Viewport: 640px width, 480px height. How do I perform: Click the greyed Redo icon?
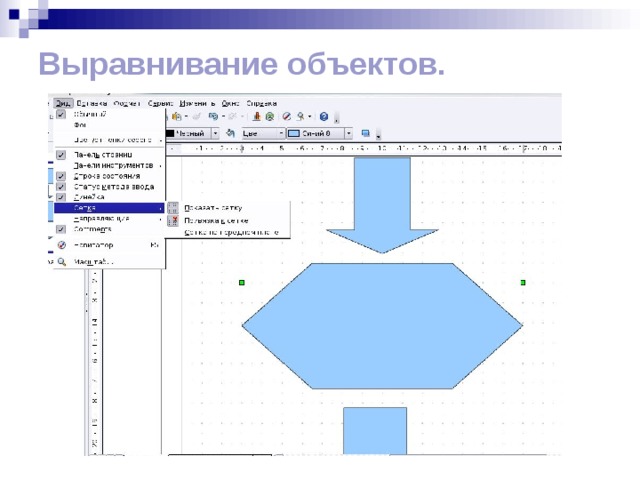click(233, 117)
